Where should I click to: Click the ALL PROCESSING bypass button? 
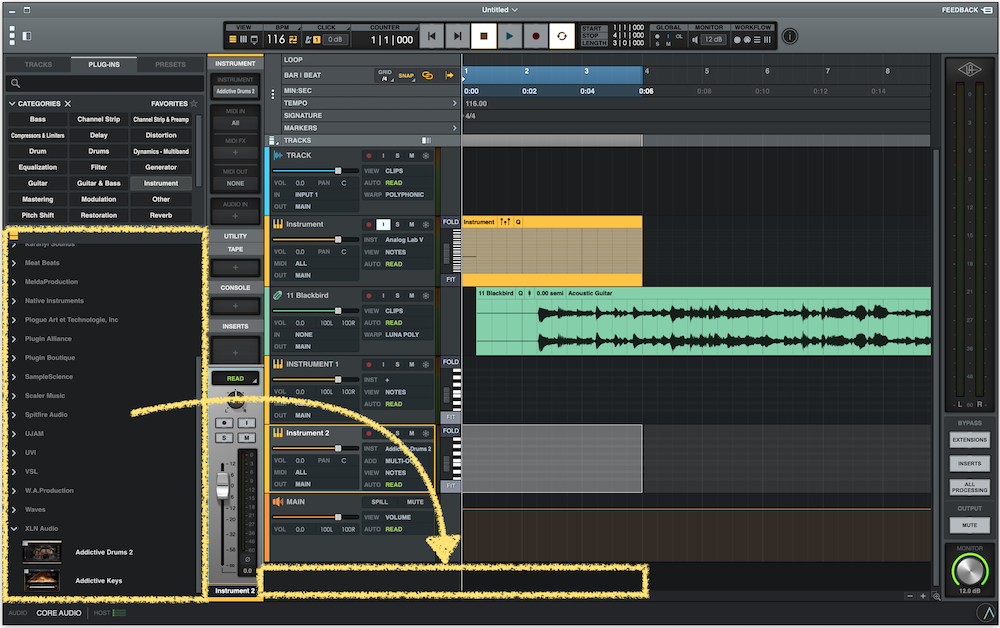click(x=969, y=487)
